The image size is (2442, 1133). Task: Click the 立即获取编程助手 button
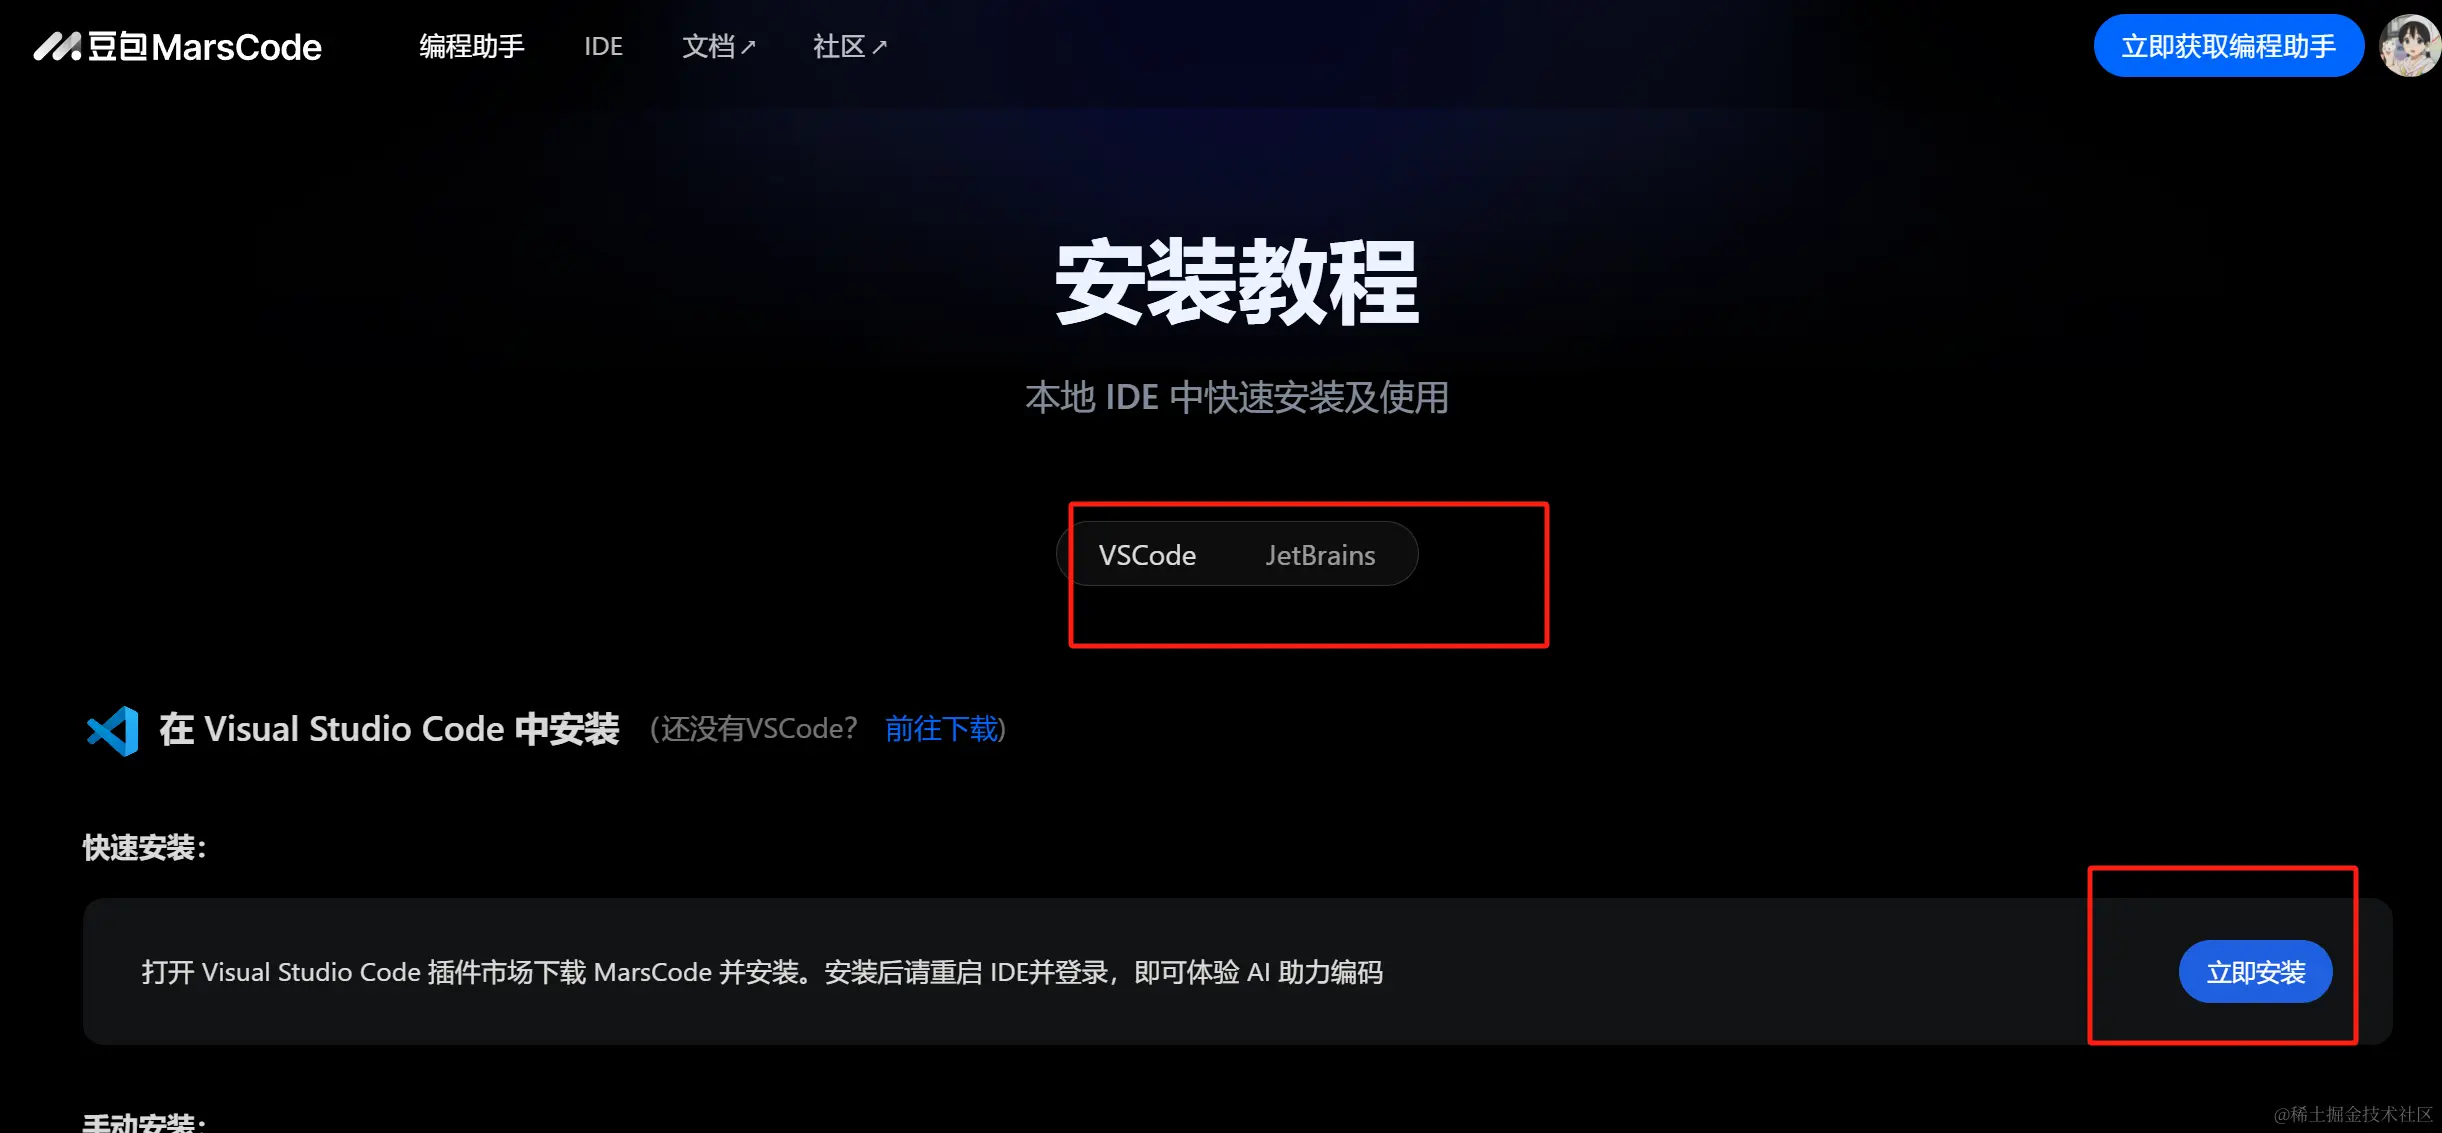pos(2229,46)
